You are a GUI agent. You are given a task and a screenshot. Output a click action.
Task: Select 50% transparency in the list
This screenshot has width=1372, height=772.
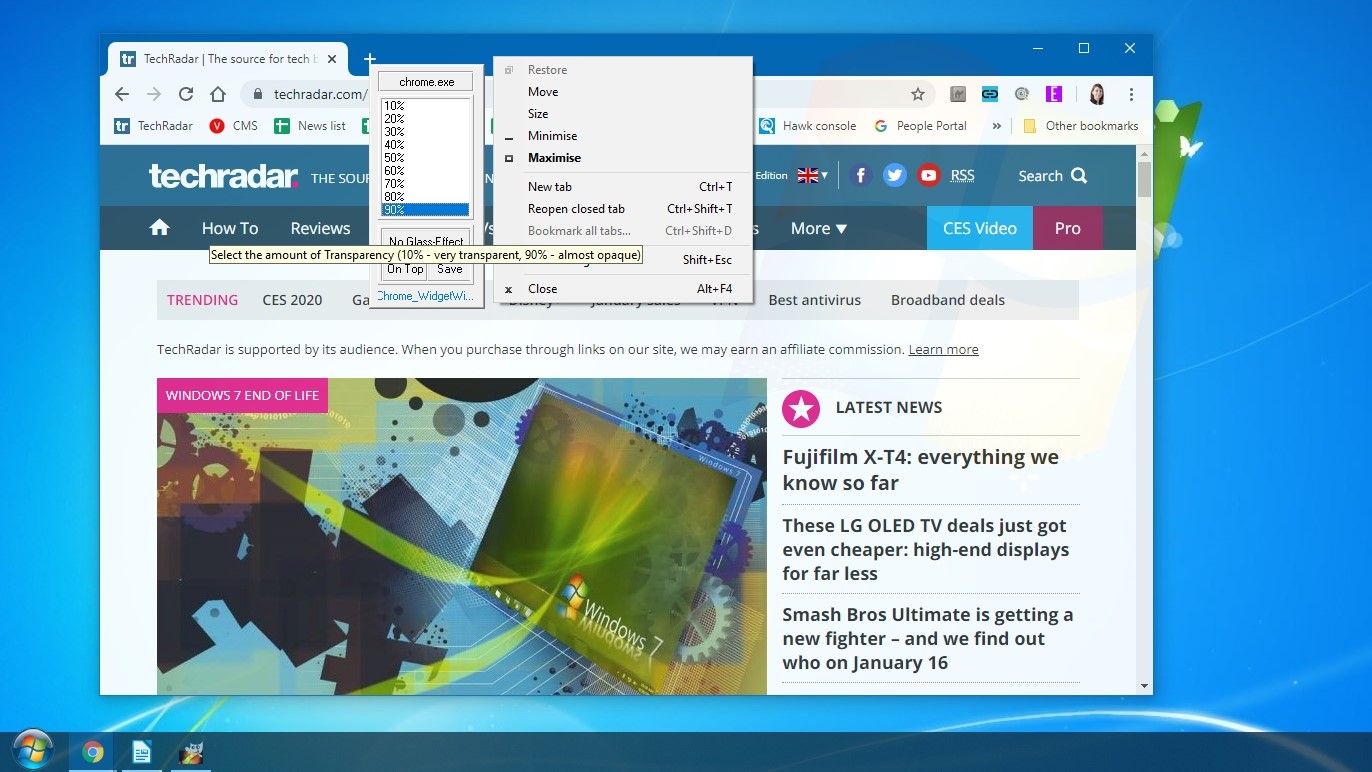(x=425, y=158)
